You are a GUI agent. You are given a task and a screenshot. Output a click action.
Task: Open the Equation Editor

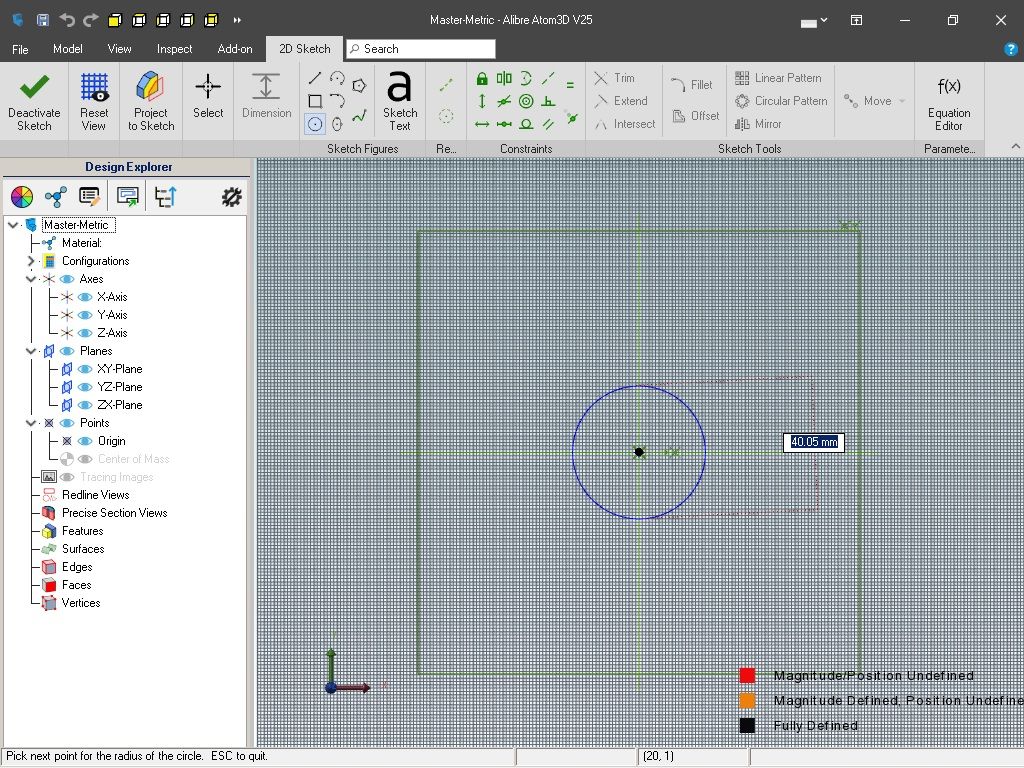pos(949,103)
